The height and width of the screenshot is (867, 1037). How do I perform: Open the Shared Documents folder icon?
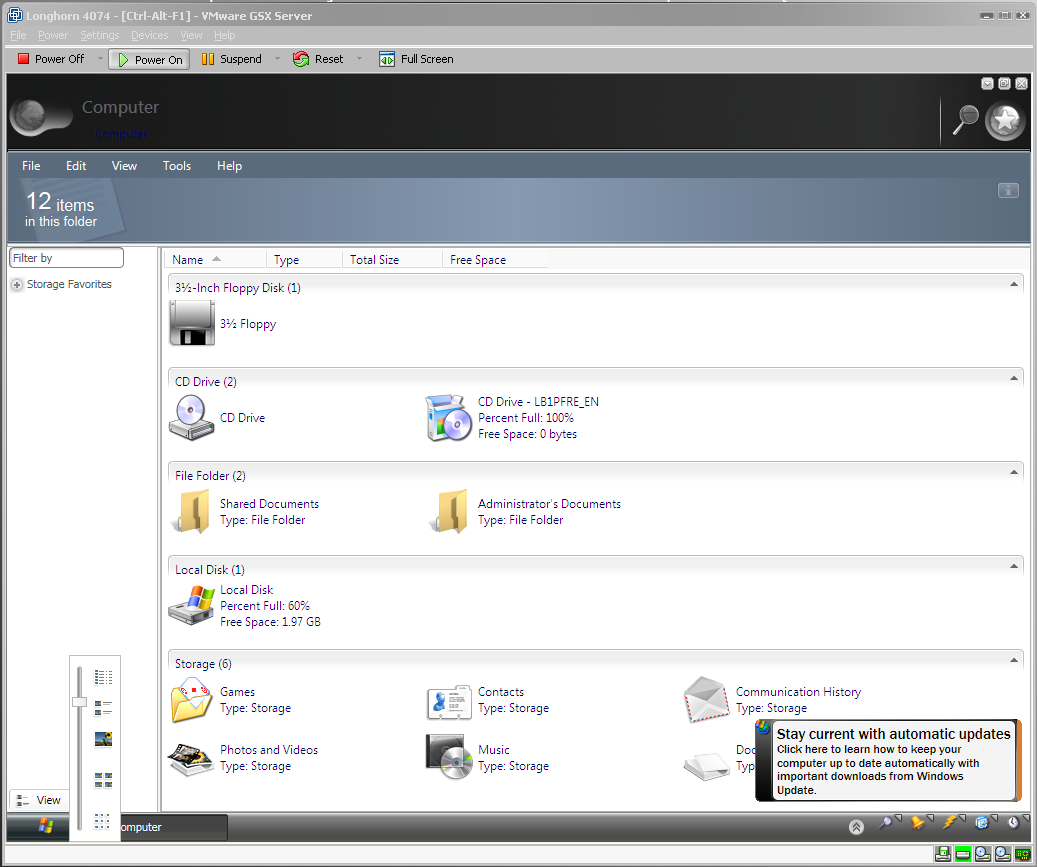point(192,512)
